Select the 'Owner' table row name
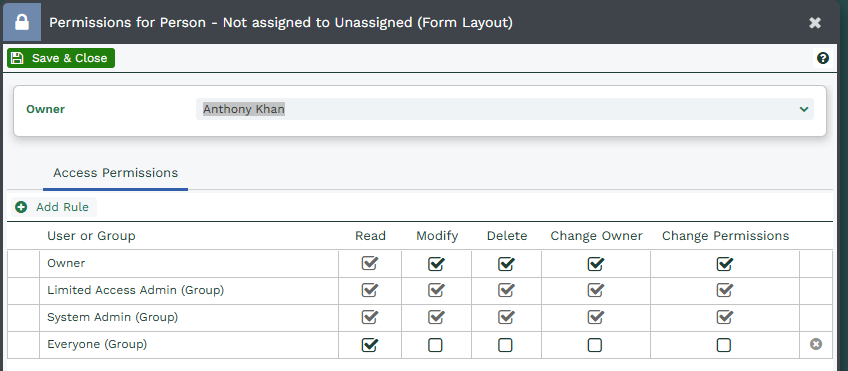Viewport: 848px width, 371px height. tap(66, 263)
